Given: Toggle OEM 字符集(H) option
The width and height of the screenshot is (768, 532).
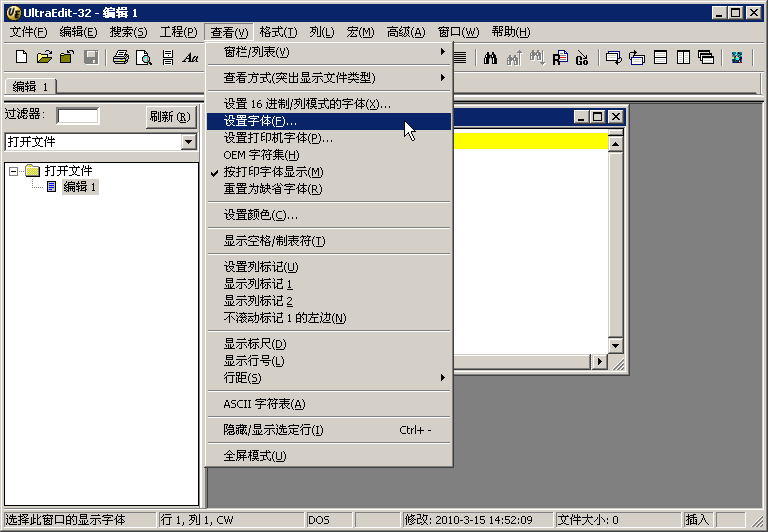Looking at the screenshot, I should (x=328, y=155).
